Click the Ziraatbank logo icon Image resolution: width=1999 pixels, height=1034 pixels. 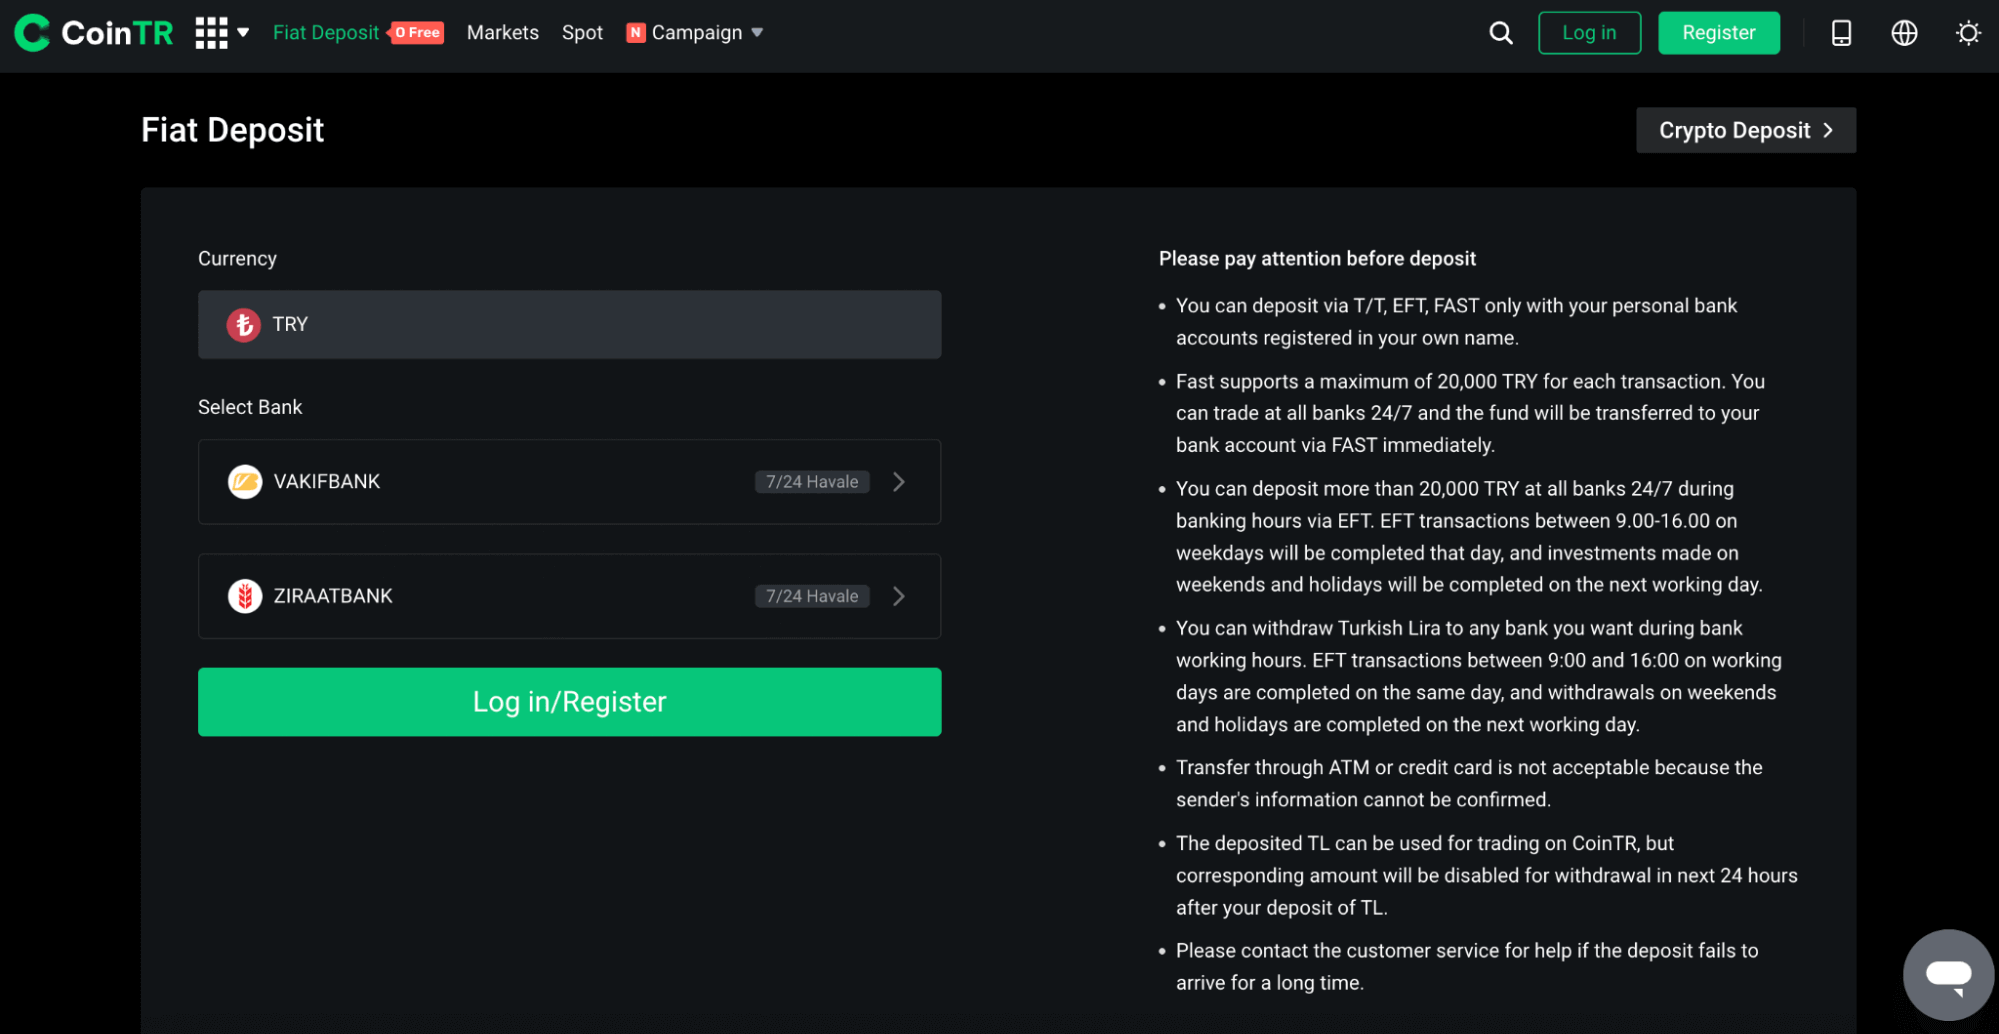tap(245, 596)
